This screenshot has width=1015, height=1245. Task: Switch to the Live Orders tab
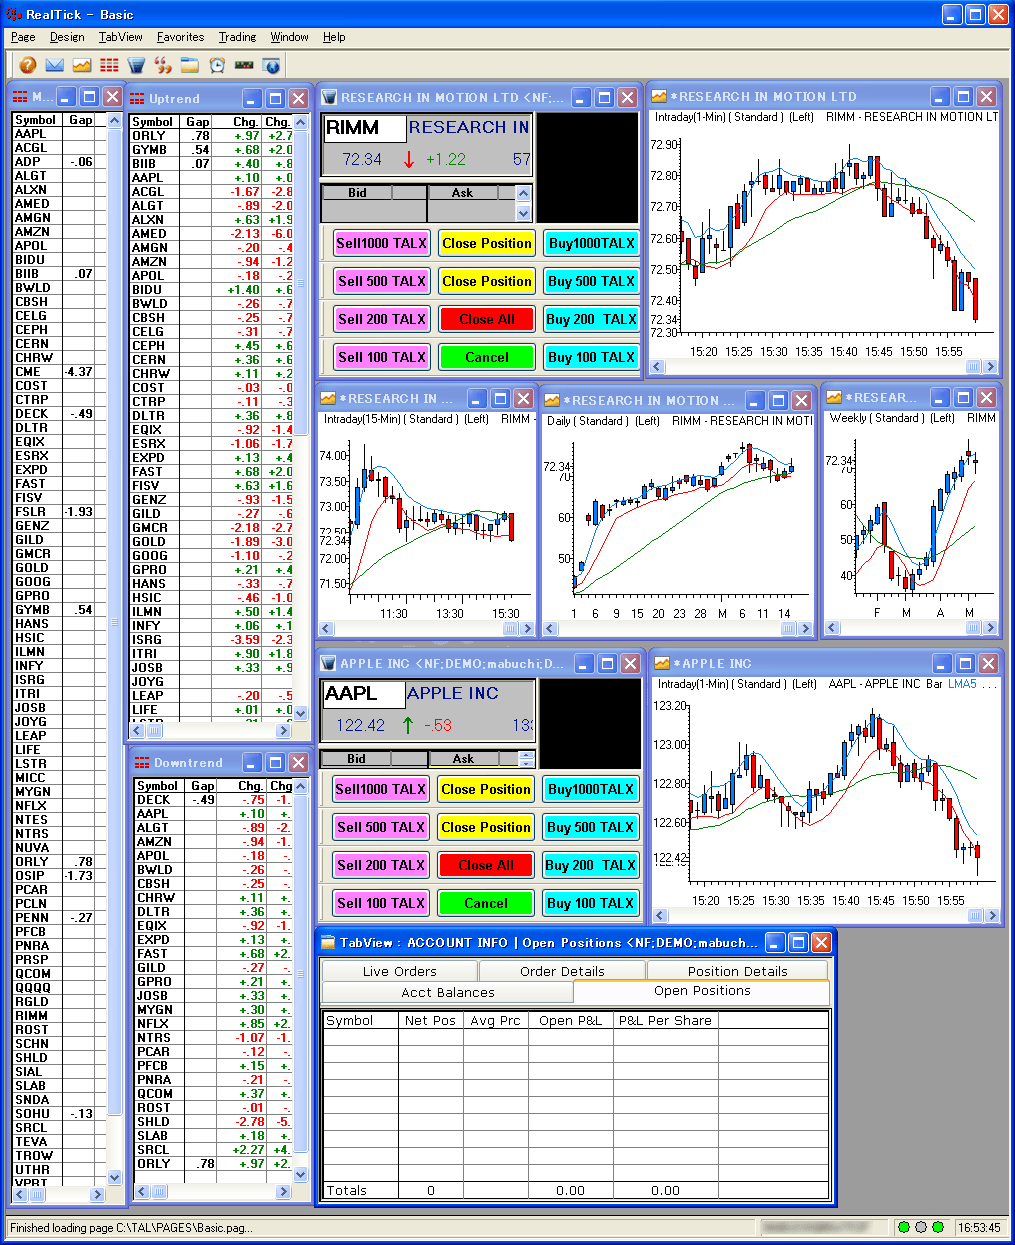(400, 971)
